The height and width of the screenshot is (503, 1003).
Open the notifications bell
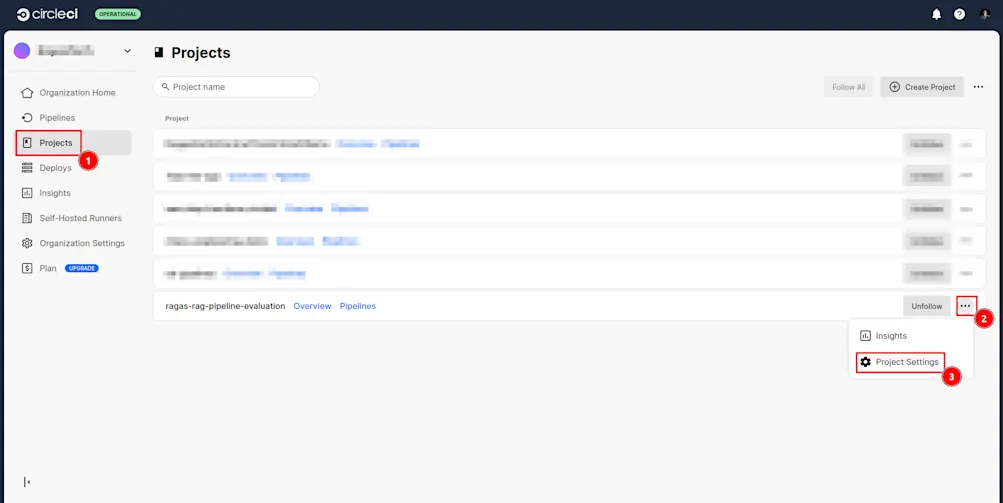tap(936, 14)
